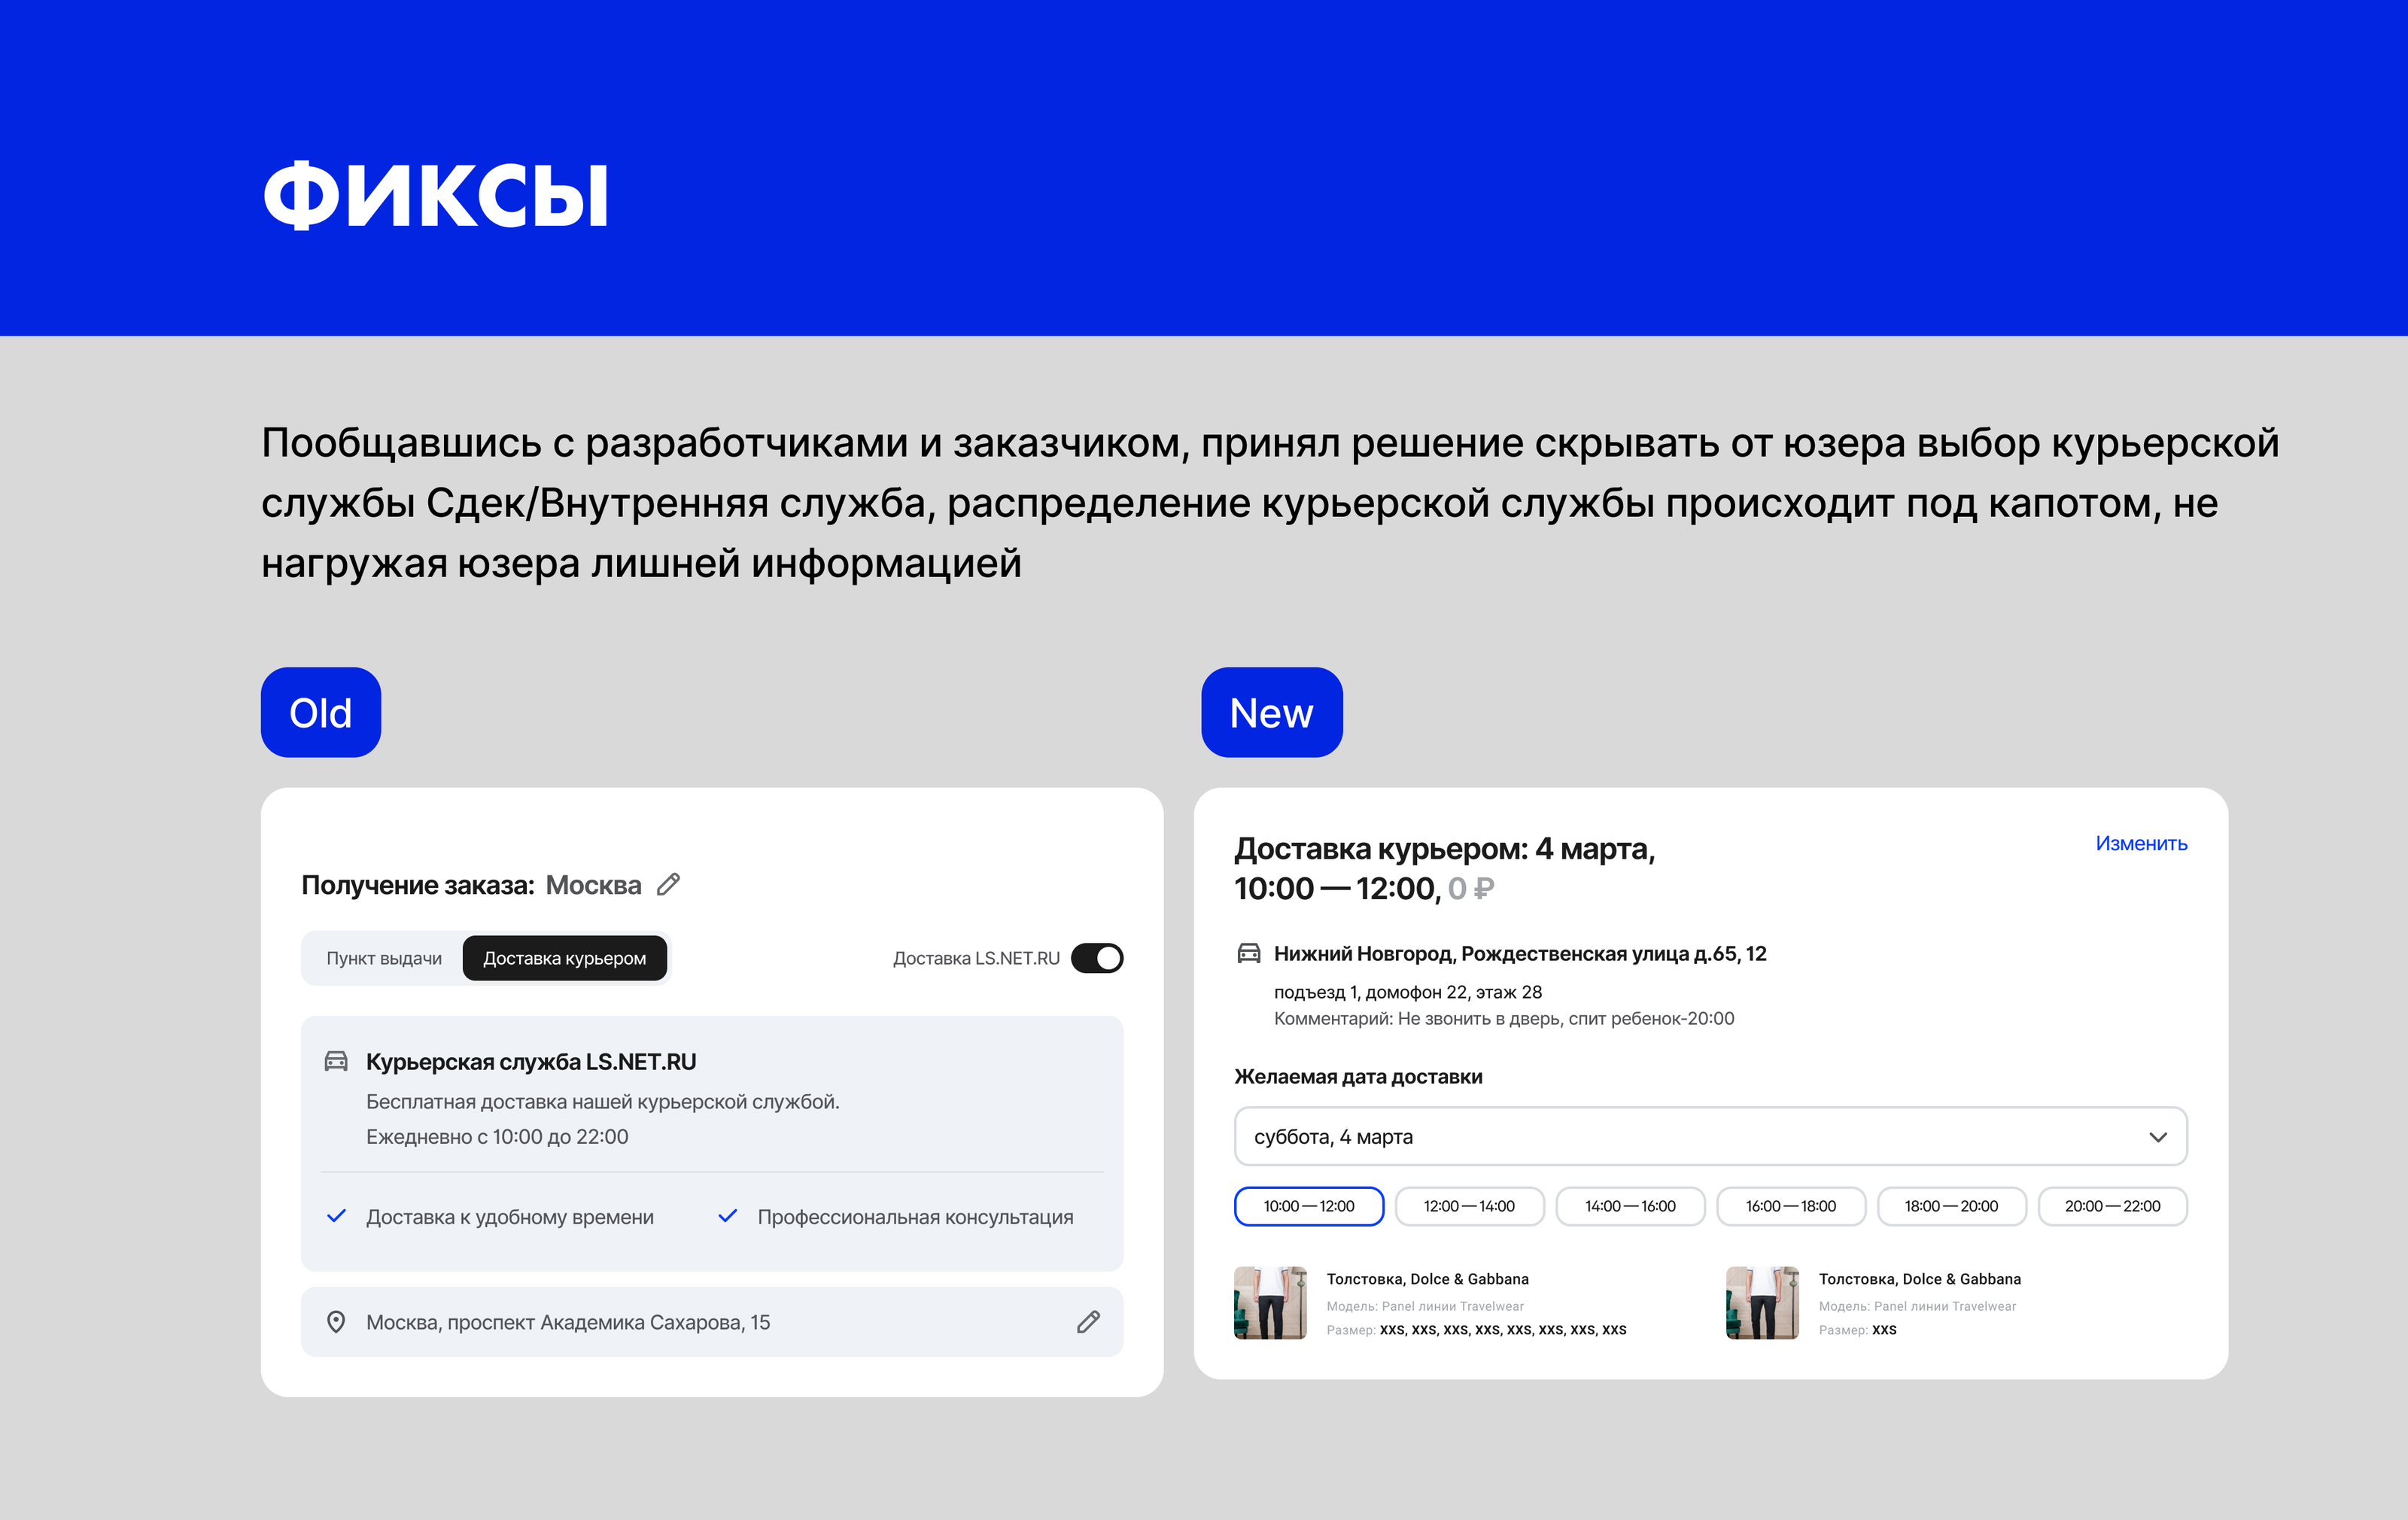Click the Изменить link
2408x1520 pixels.
click(2141, 843)
